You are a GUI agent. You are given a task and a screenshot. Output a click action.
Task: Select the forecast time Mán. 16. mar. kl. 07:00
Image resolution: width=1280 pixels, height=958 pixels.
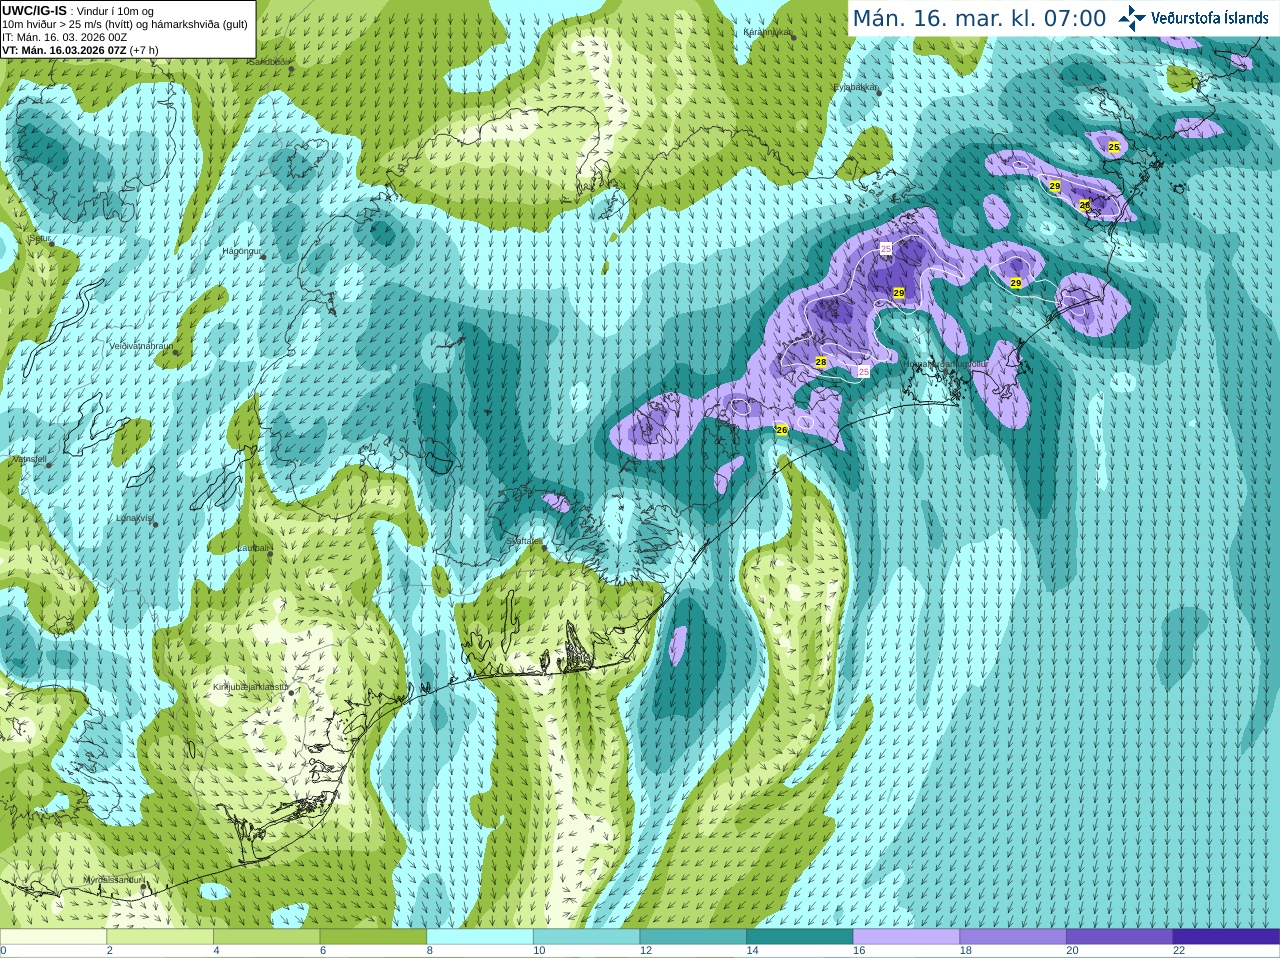(979, 18)
